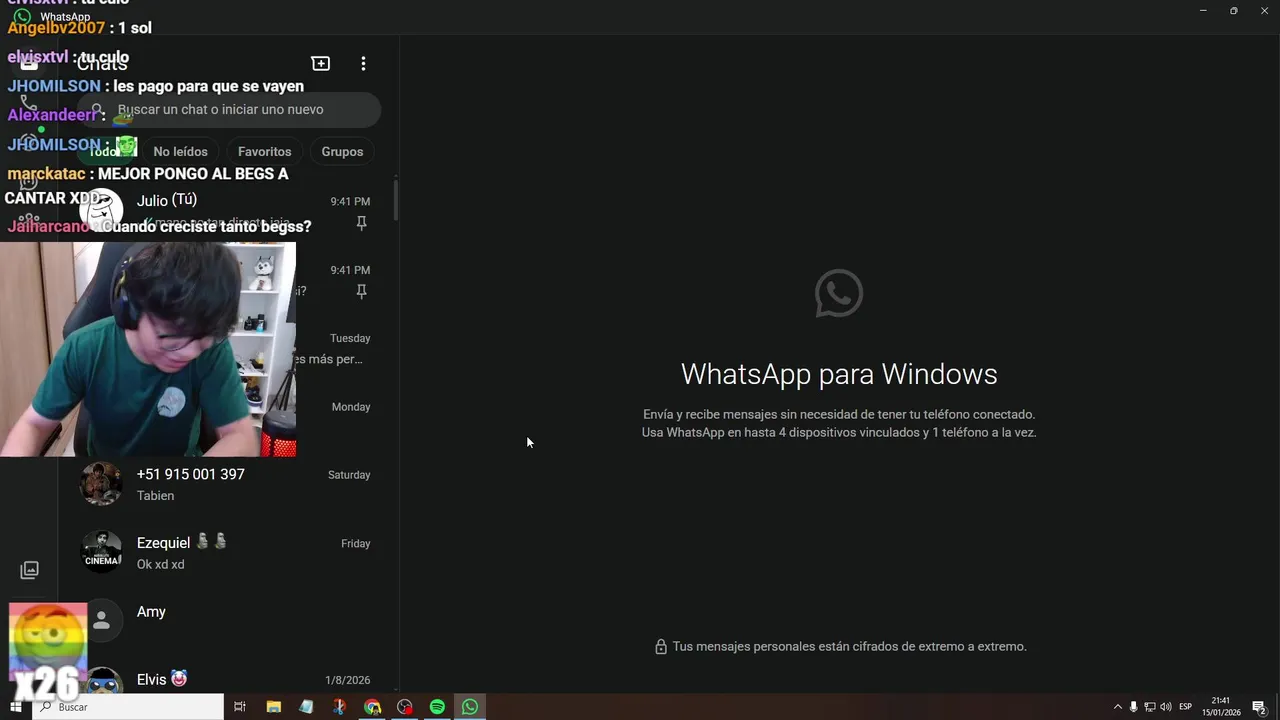Viewport: 1280px width, 720px height.
Task: Select the No leídos filter tab
Action: point(180,152)
